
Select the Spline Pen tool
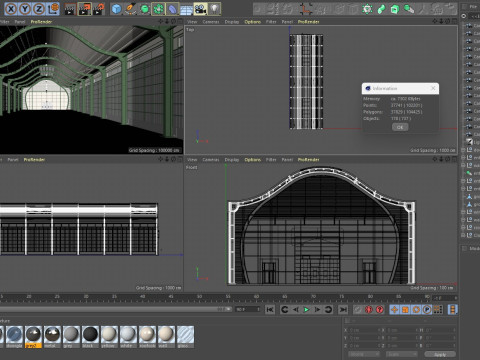coord(130,9)
